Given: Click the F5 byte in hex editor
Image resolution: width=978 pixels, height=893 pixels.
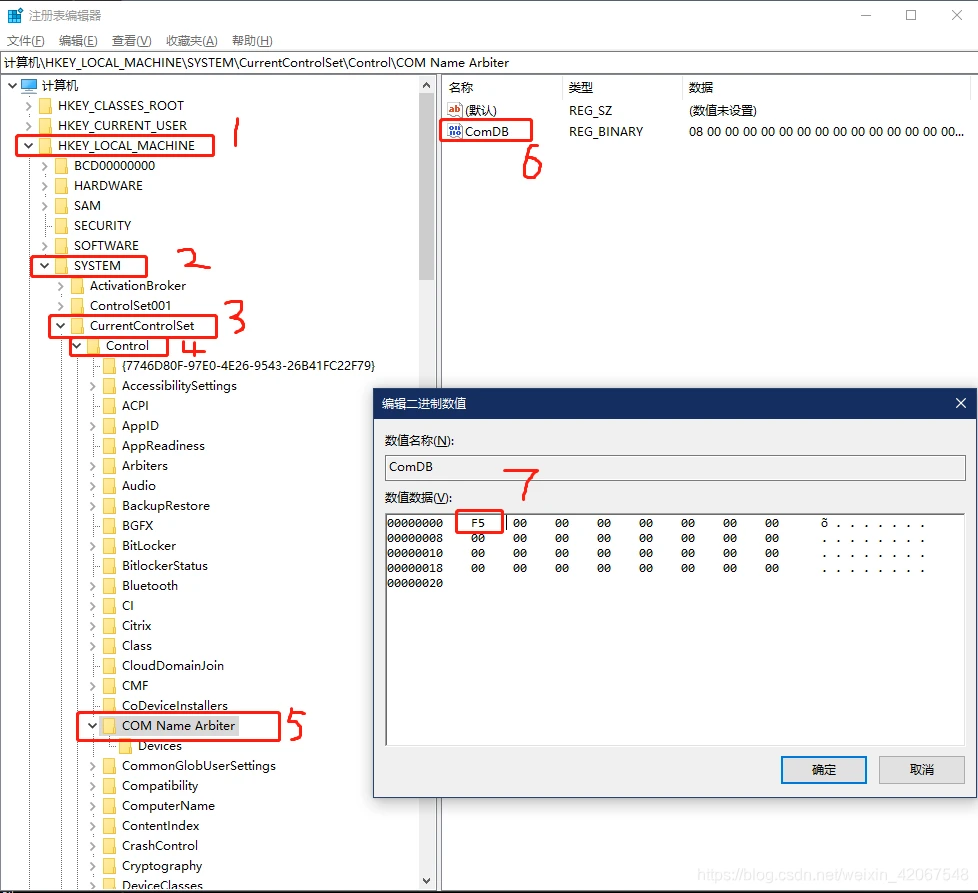Looking at the screenshot, I should click(x=478, y=523).
